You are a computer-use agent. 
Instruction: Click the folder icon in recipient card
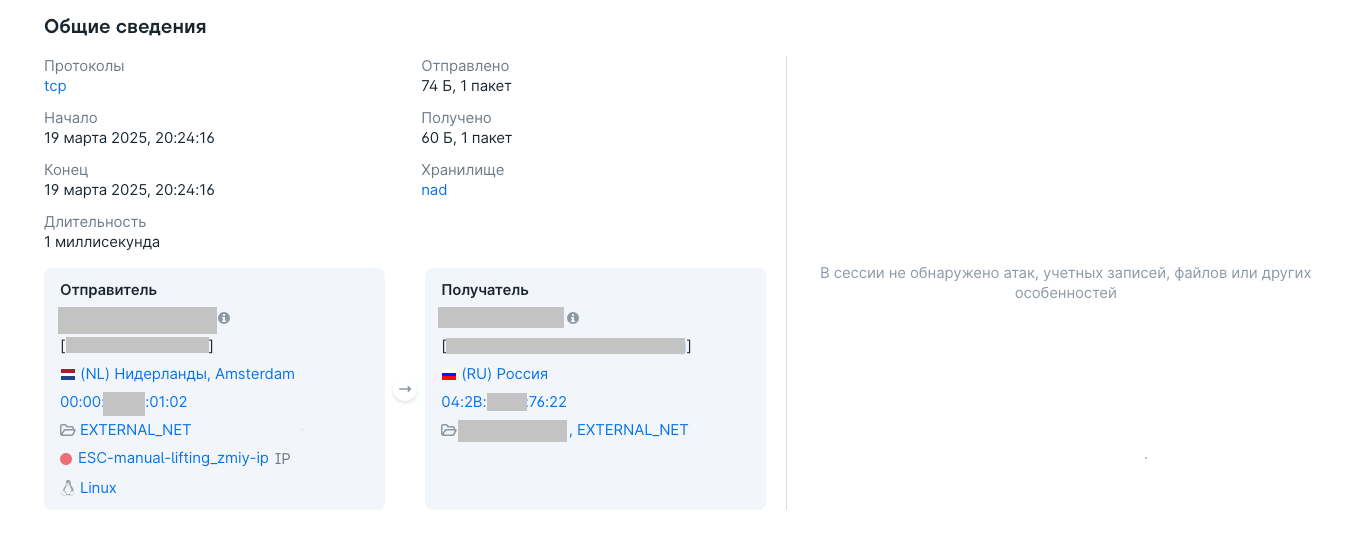click(449, 430)
